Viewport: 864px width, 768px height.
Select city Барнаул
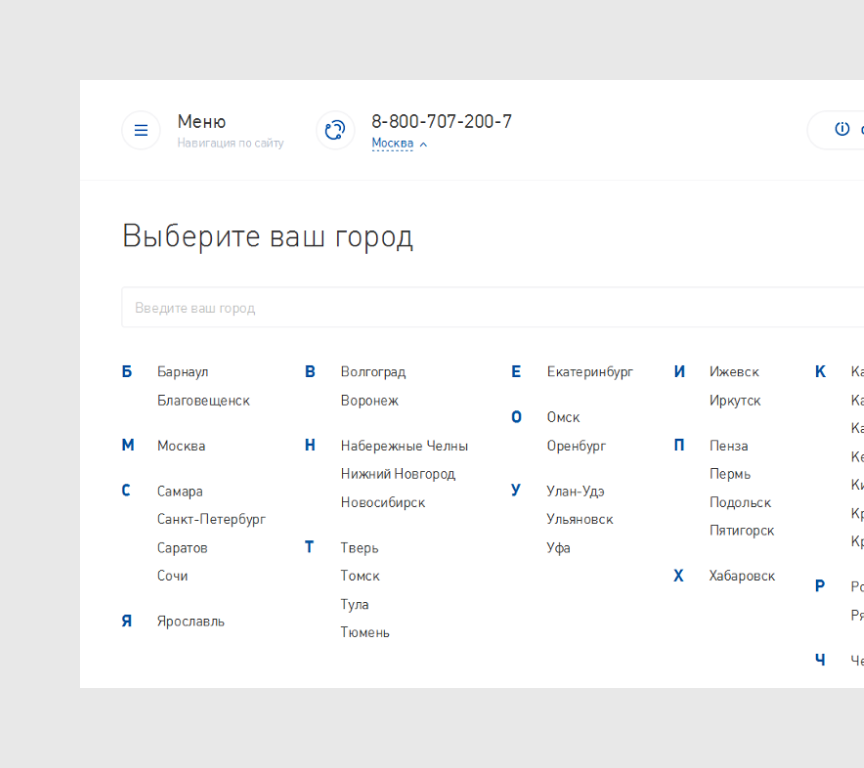pos(182,372)
